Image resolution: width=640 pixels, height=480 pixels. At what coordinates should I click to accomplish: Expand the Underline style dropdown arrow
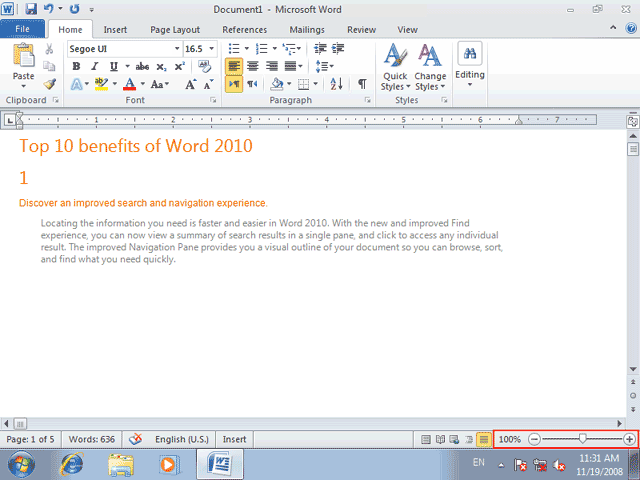[127, 67]
